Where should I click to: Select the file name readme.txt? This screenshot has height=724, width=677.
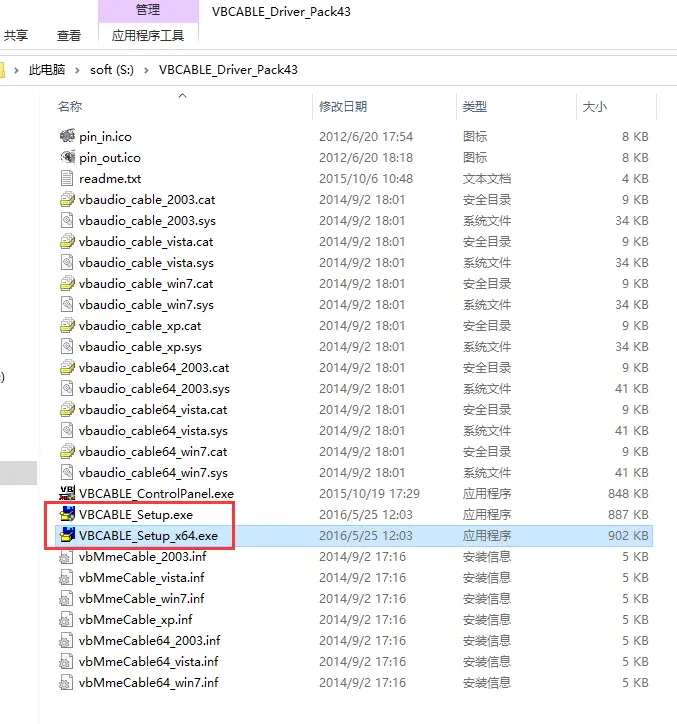pyautogui.click(x=110, y=179)
